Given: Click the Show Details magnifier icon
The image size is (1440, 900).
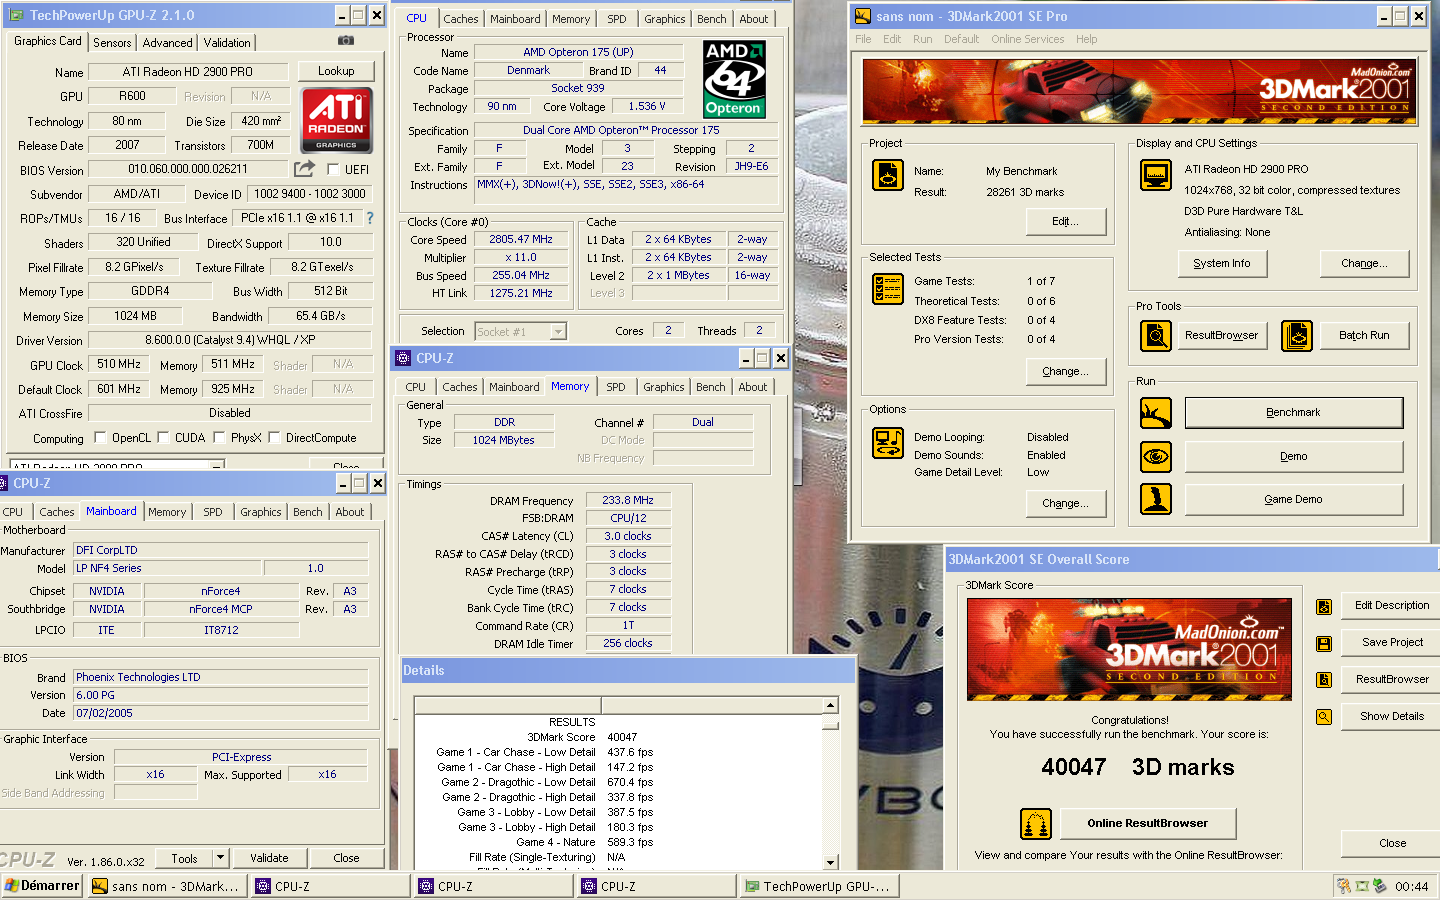Looking at the screenshot, I should (1324, 717).
